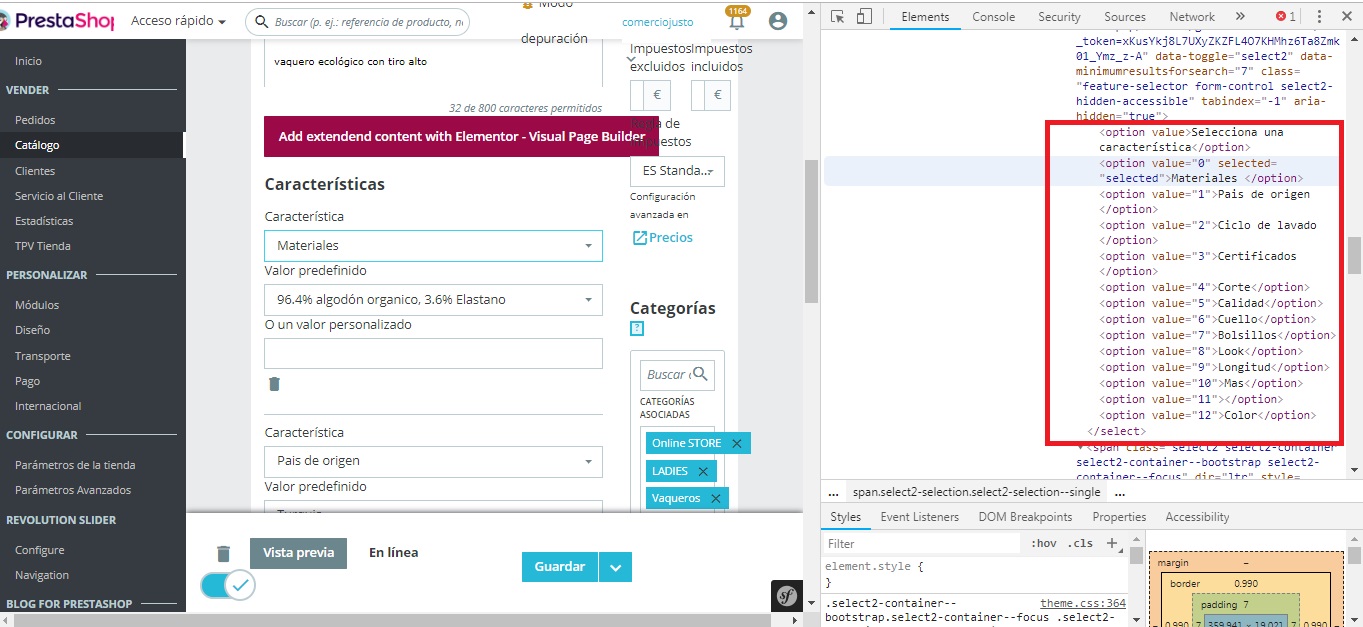Open theme.css:364 source link
The width and height of the screenshot is (1363, 627).
pos(1083,603)
